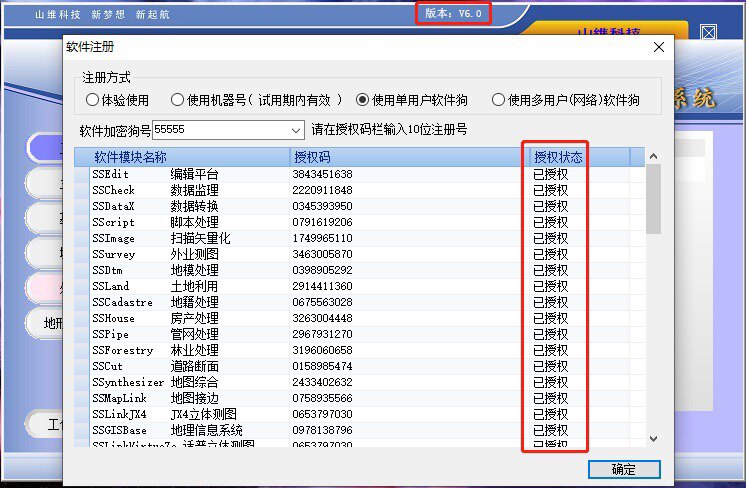This screenshot has width=746, height=488.
Task: Click authorization code 0978138796
Action: click(x=323, y=430)
